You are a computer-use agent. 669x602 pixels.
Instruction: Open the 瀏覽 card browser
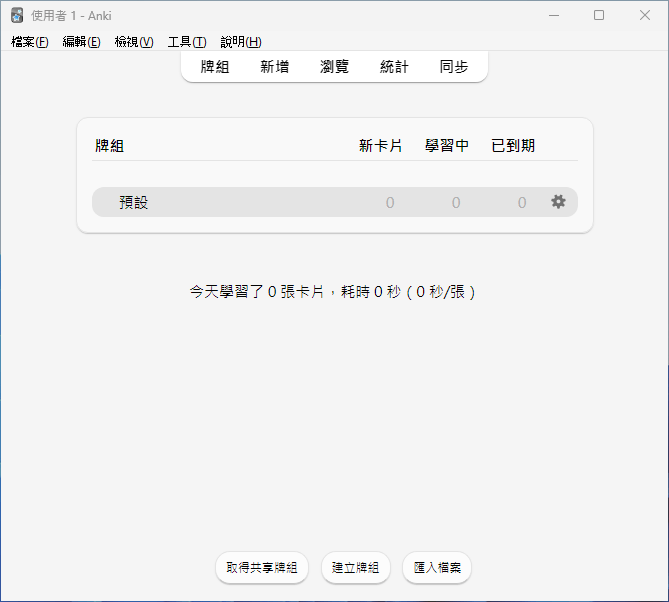pos(334,67)
